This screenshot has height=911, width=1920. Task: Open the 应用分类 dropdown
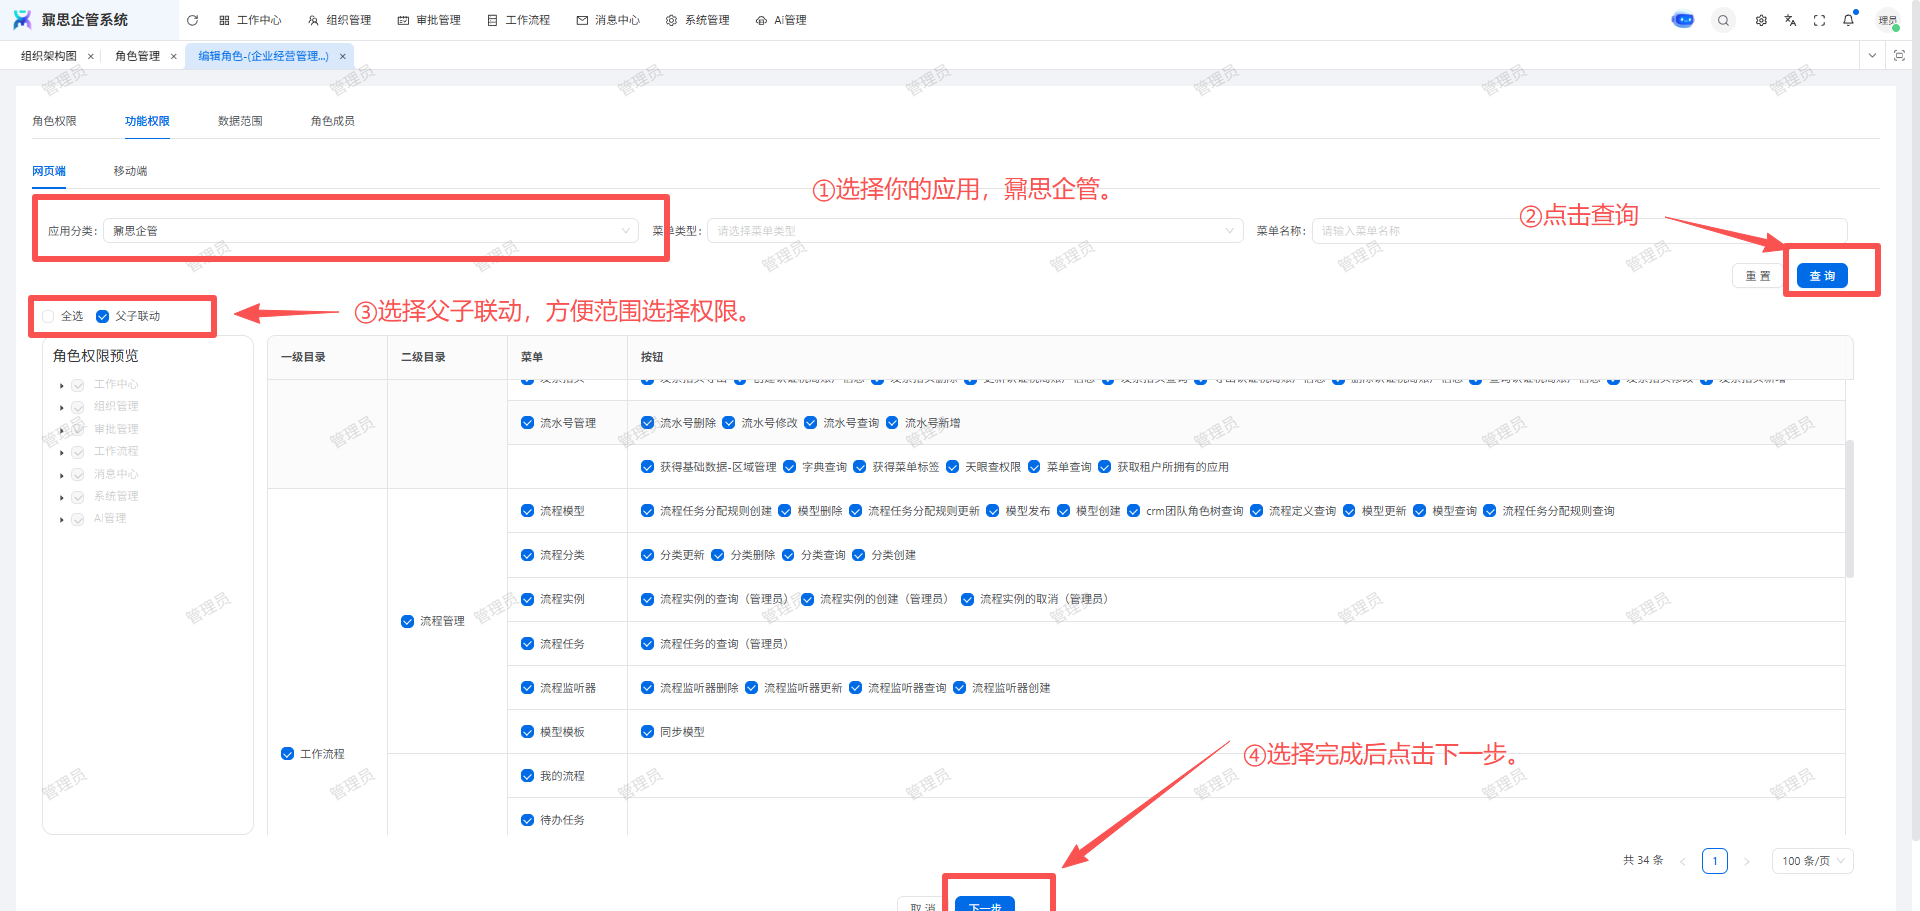pyautogui.click(x=370, y=231)
